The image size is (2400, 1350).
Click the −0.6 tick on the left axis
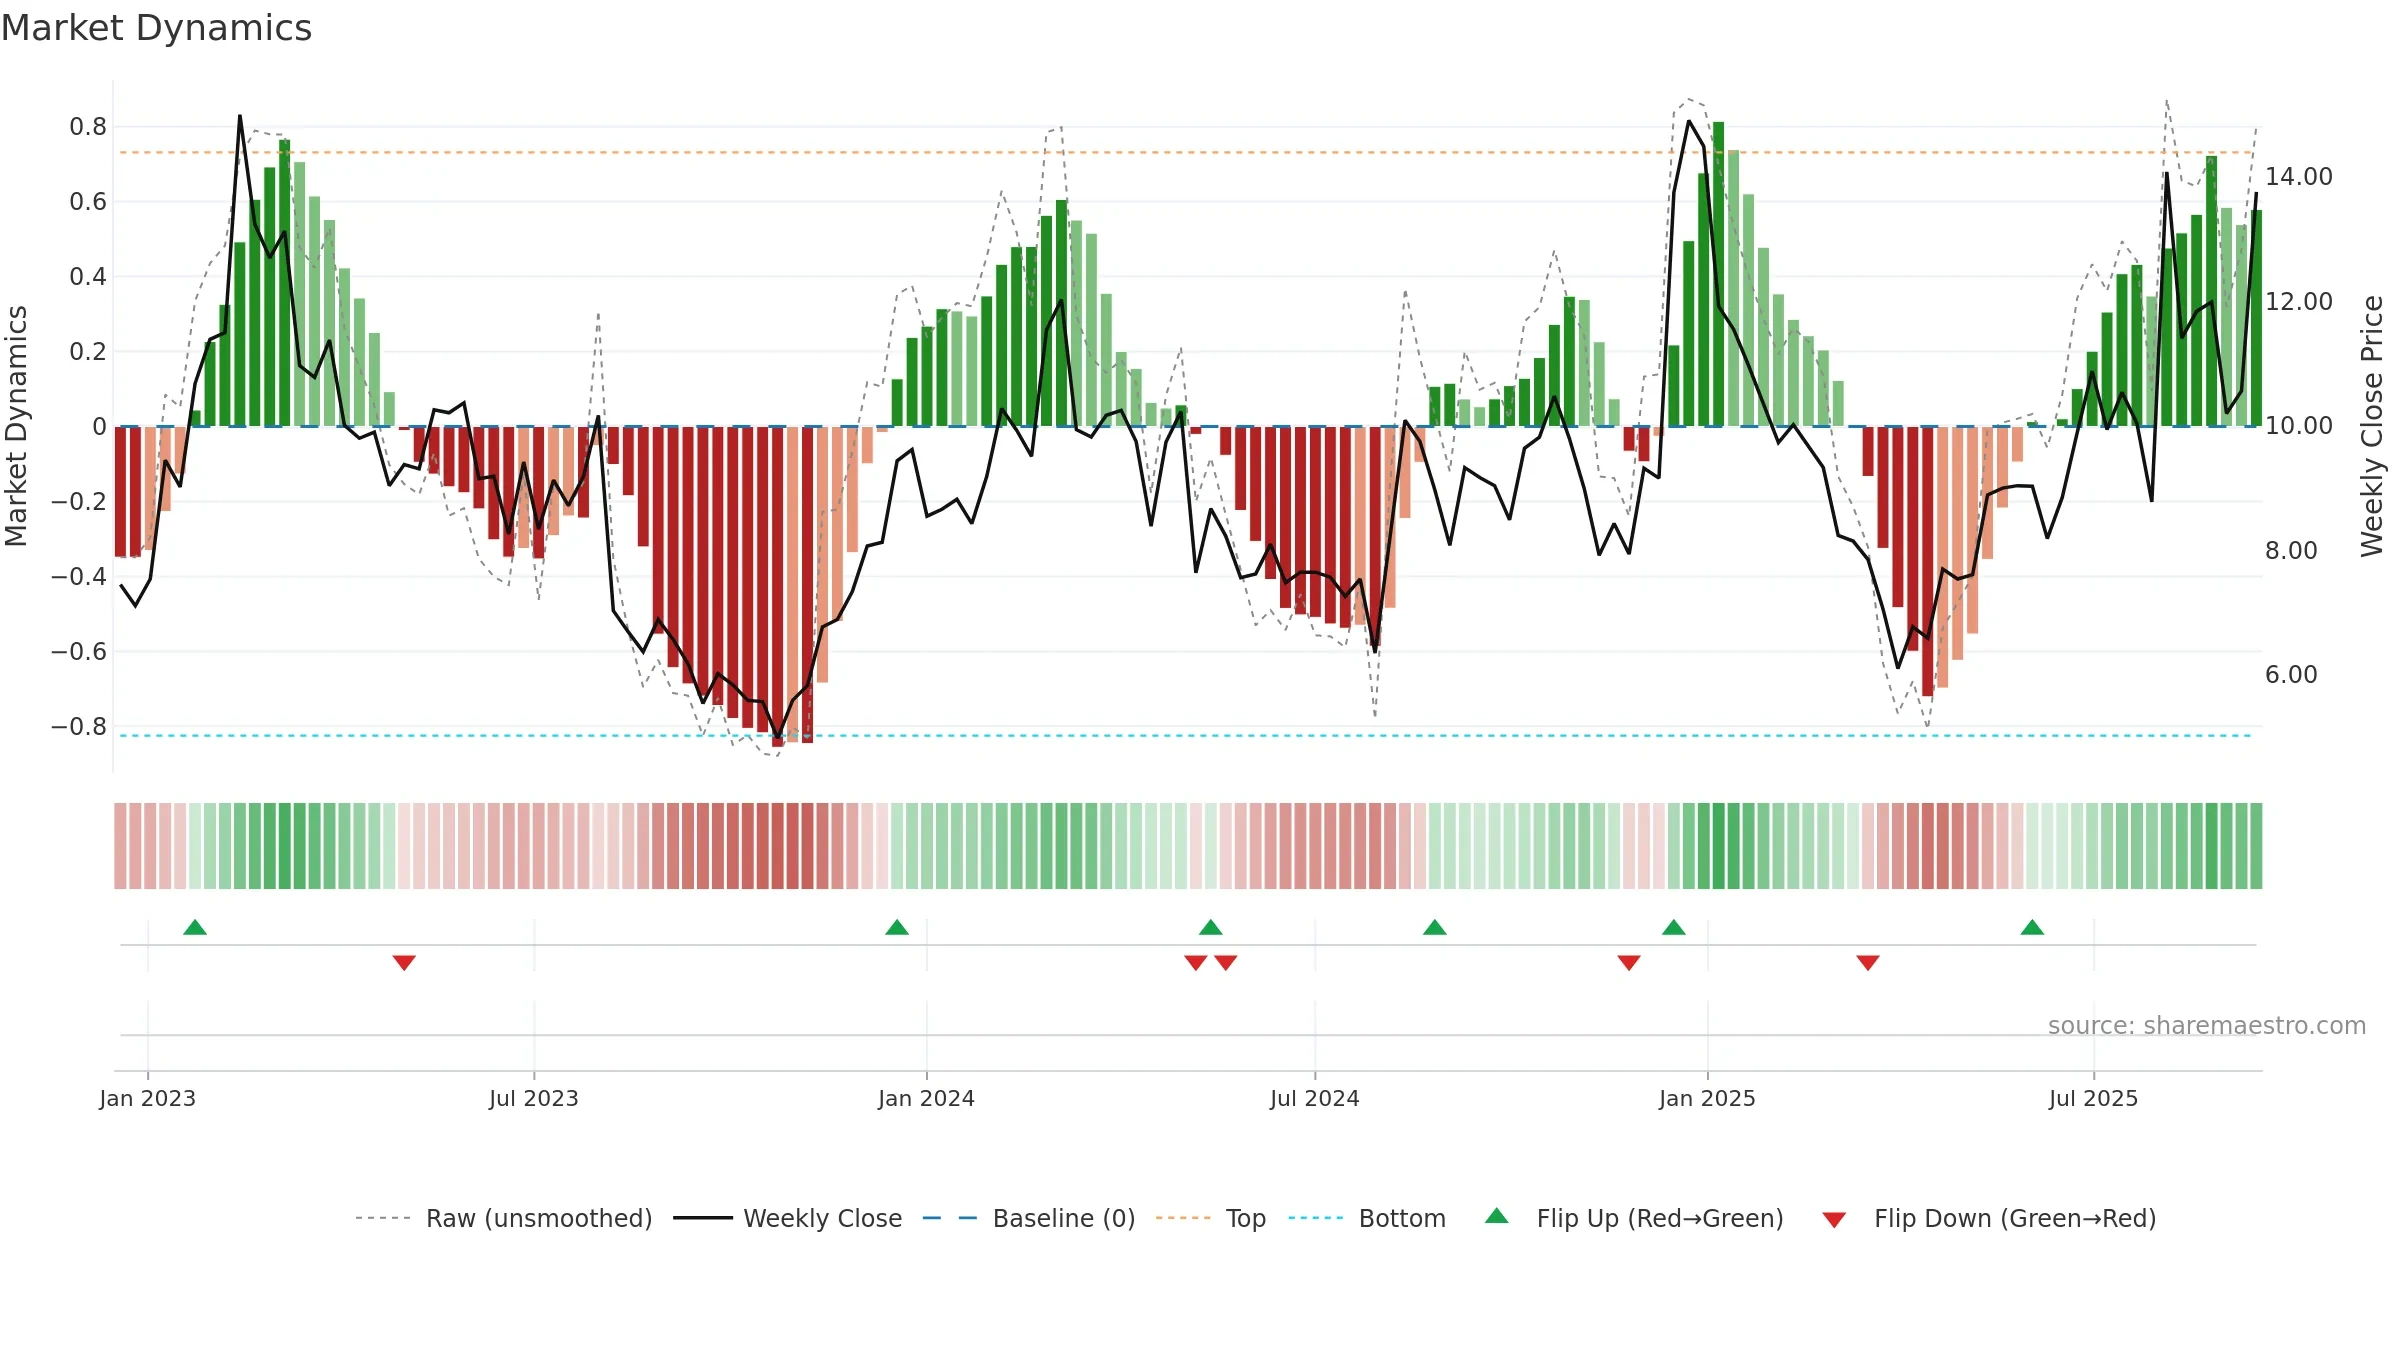click(79, 651)
